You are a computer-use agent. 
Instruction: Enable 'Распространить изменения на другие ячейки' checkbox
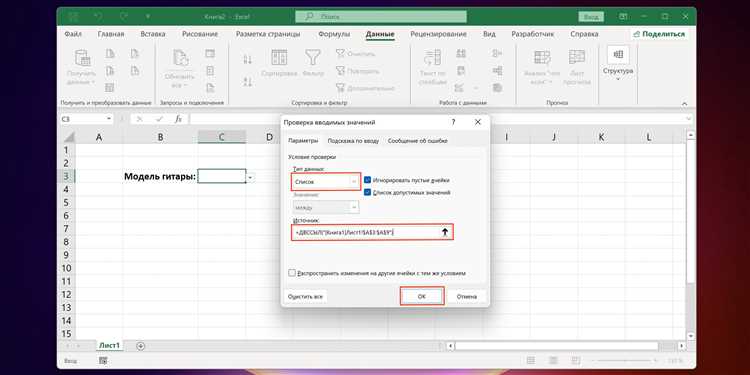pos(292,273)
